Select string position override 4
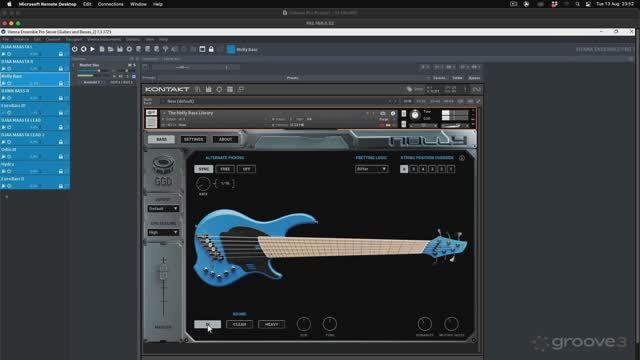The image size is (640, 360). [423, 169]
